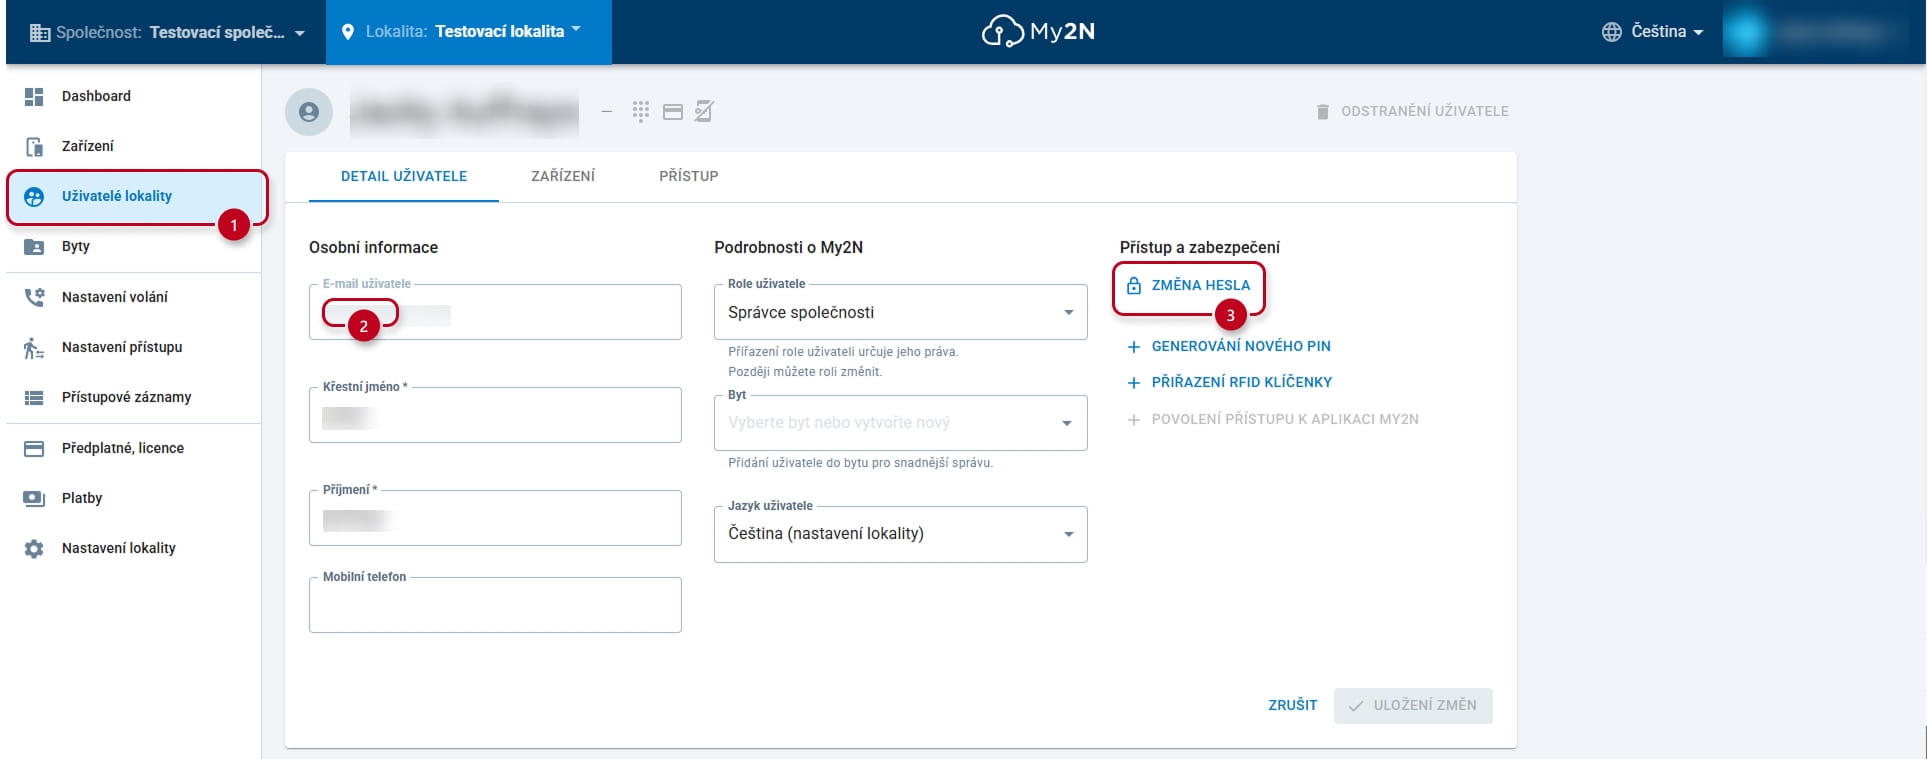Open the Byt apartment dropdown
This screenshot has width=1927, height=759.
pos(900,423)
